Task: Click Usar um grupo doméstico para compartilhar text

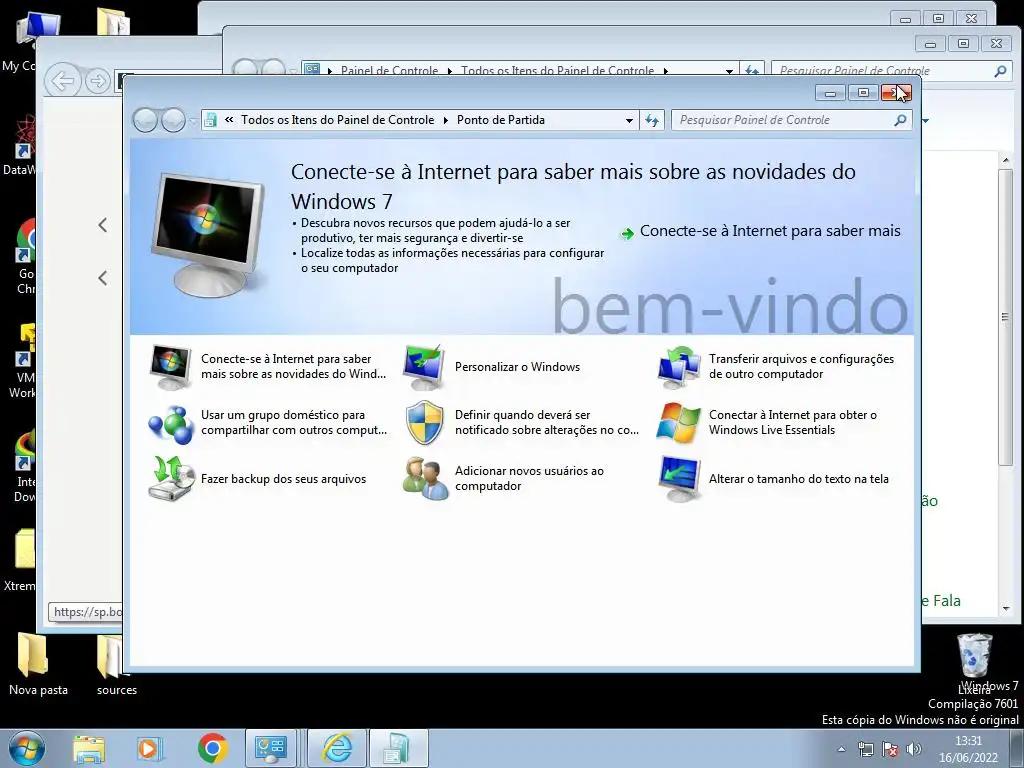Action: (294, 423)
